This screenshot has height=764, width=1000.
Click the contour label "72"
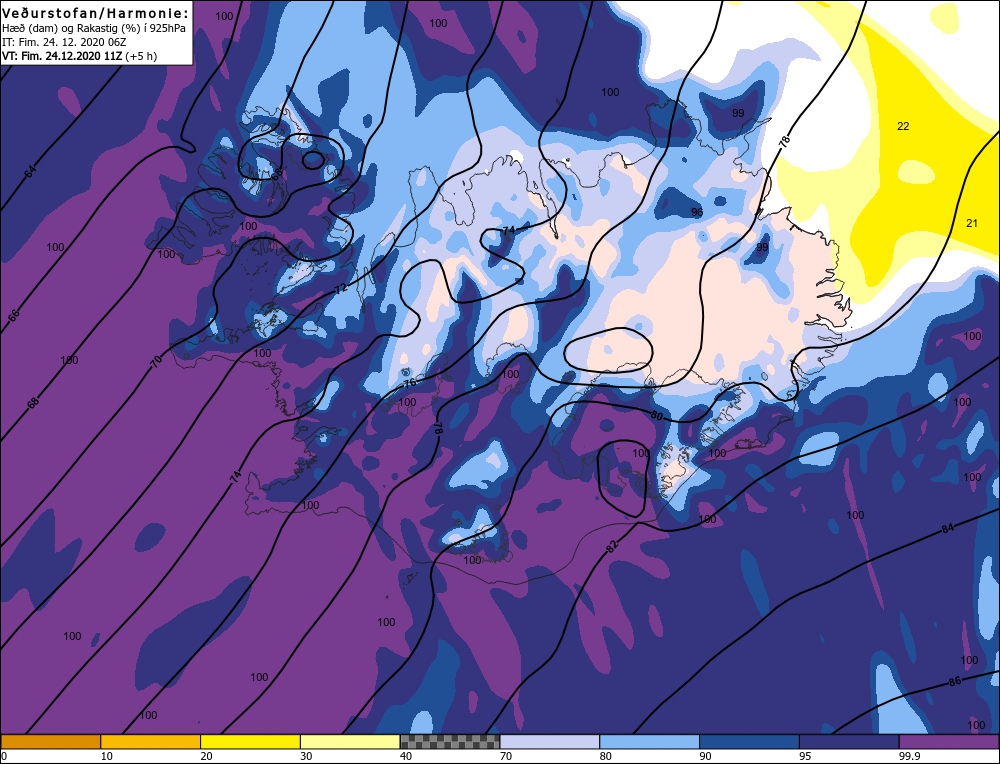point(341,288)
